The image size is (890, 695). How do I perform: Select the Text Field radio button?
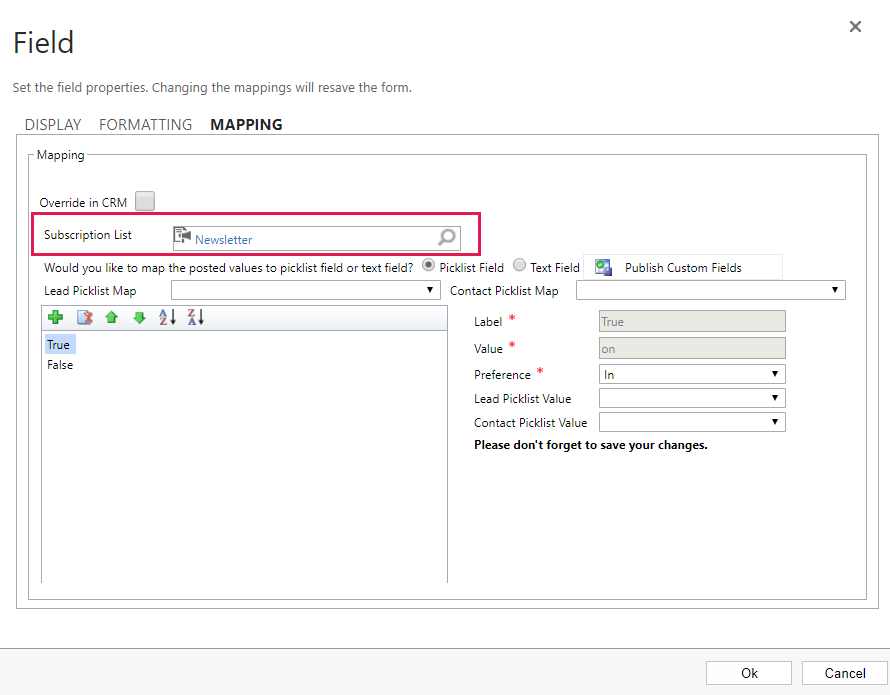coord(519,266)
